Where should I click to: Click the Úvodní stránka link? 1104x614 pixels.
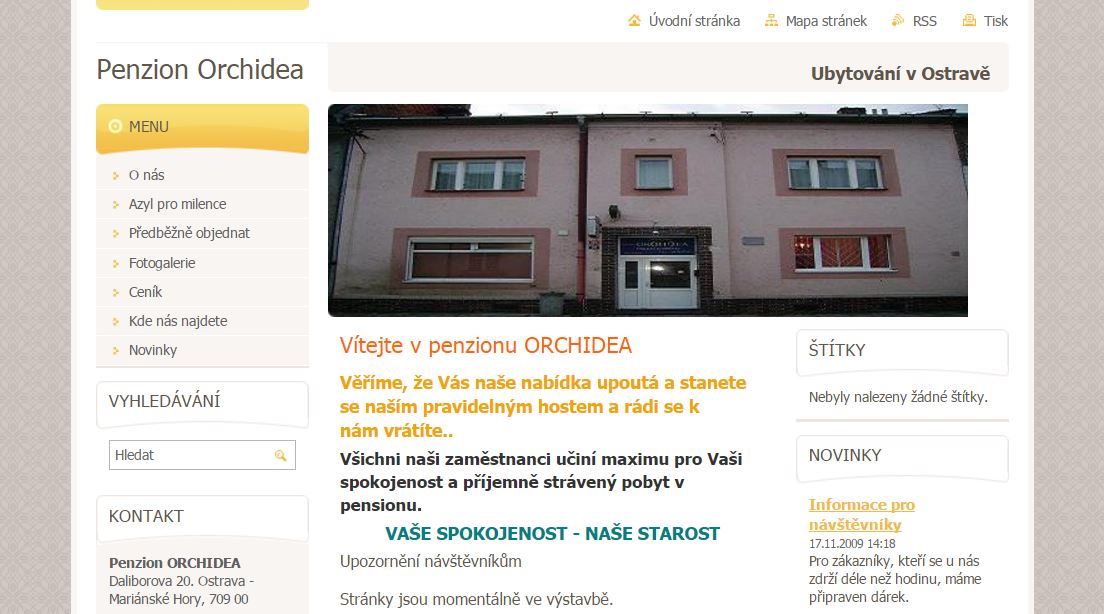coord(694,21)
